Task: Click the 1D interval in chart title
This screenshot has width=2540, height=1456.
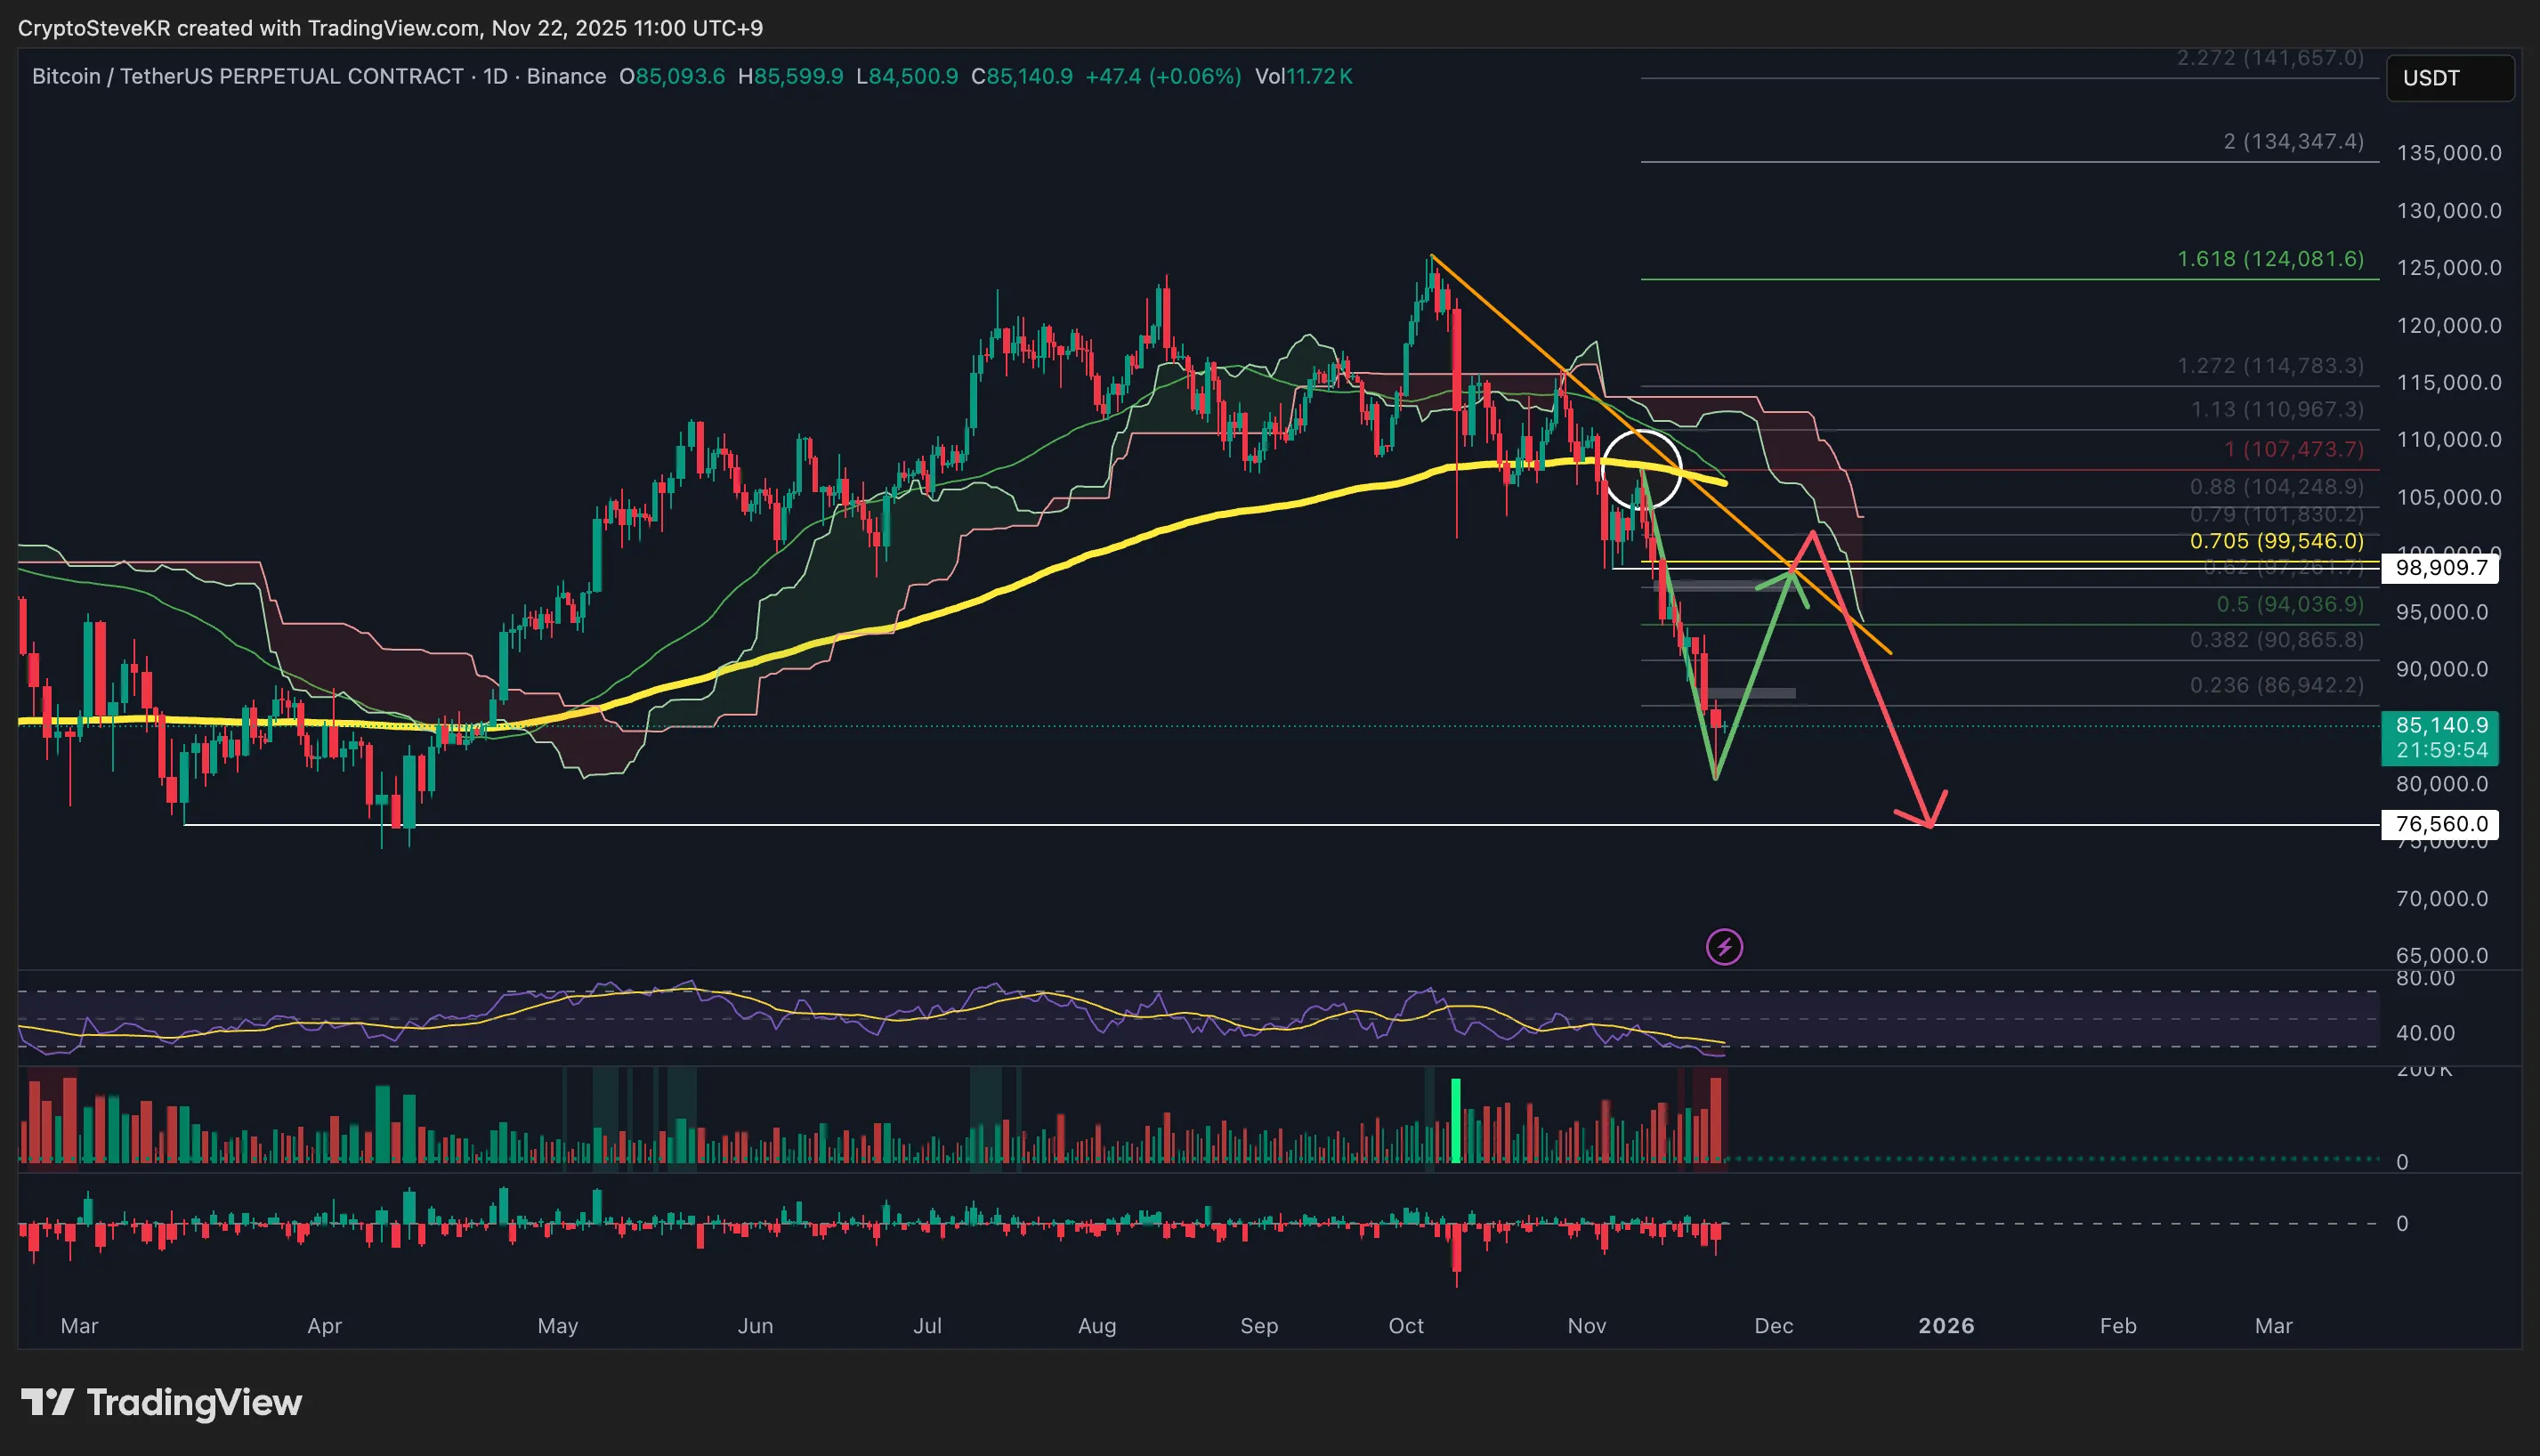Action: (x=495, y=76)
